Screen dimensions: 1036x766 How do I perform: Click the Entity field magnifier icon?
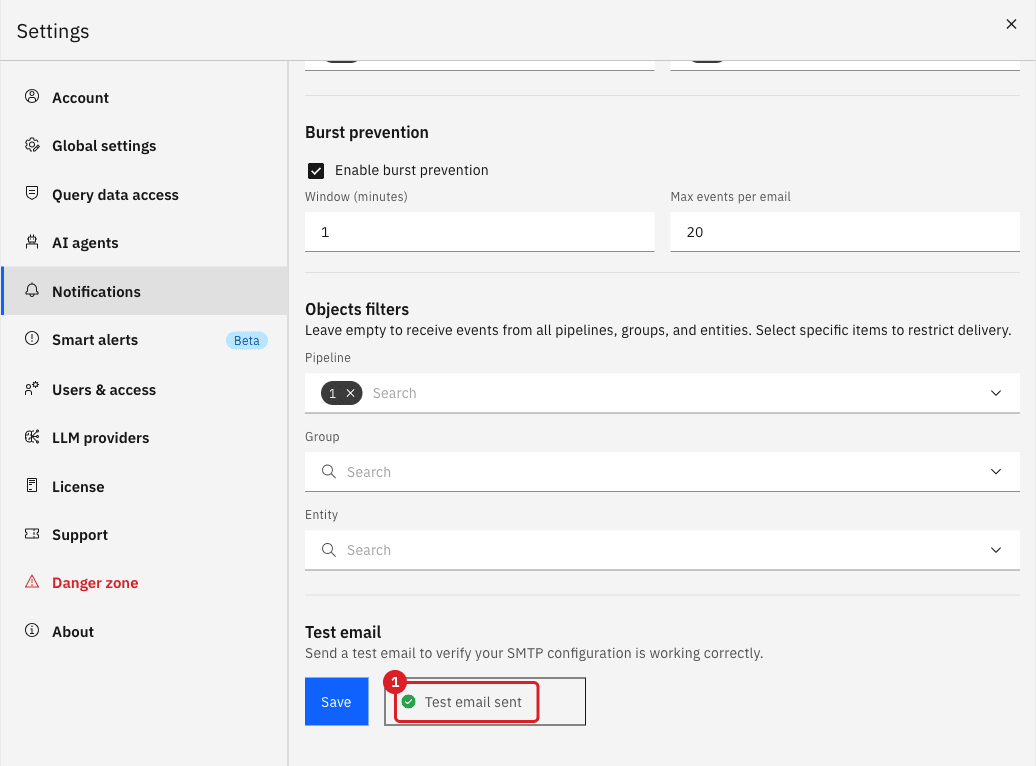pos(328,549)
